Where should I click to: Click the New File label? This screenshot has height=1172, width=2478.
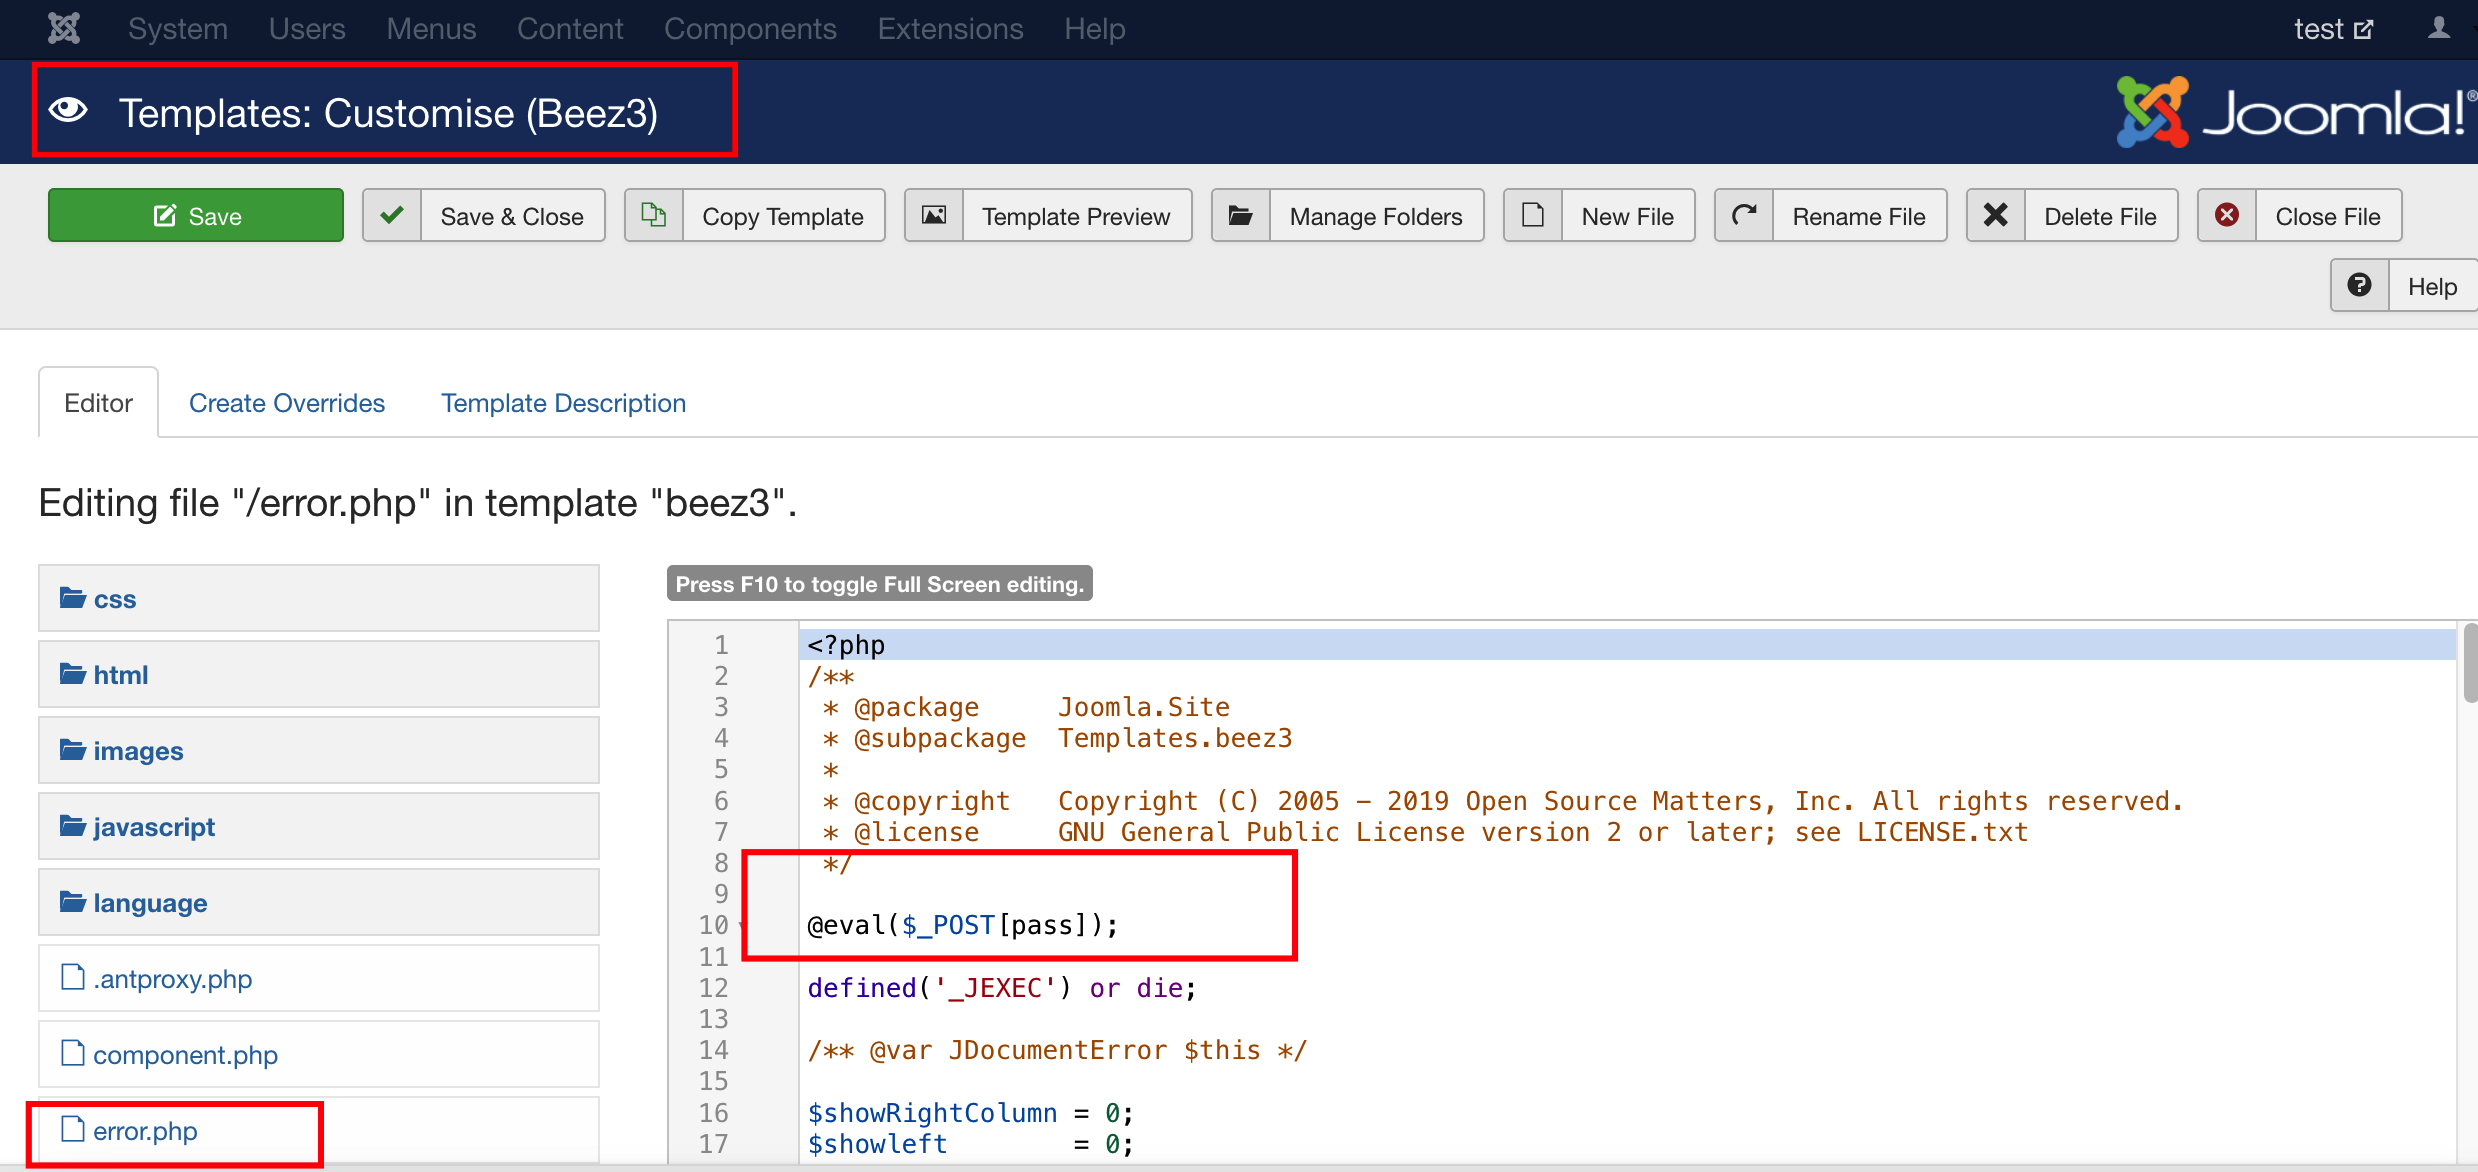[x=1628, y=216]
